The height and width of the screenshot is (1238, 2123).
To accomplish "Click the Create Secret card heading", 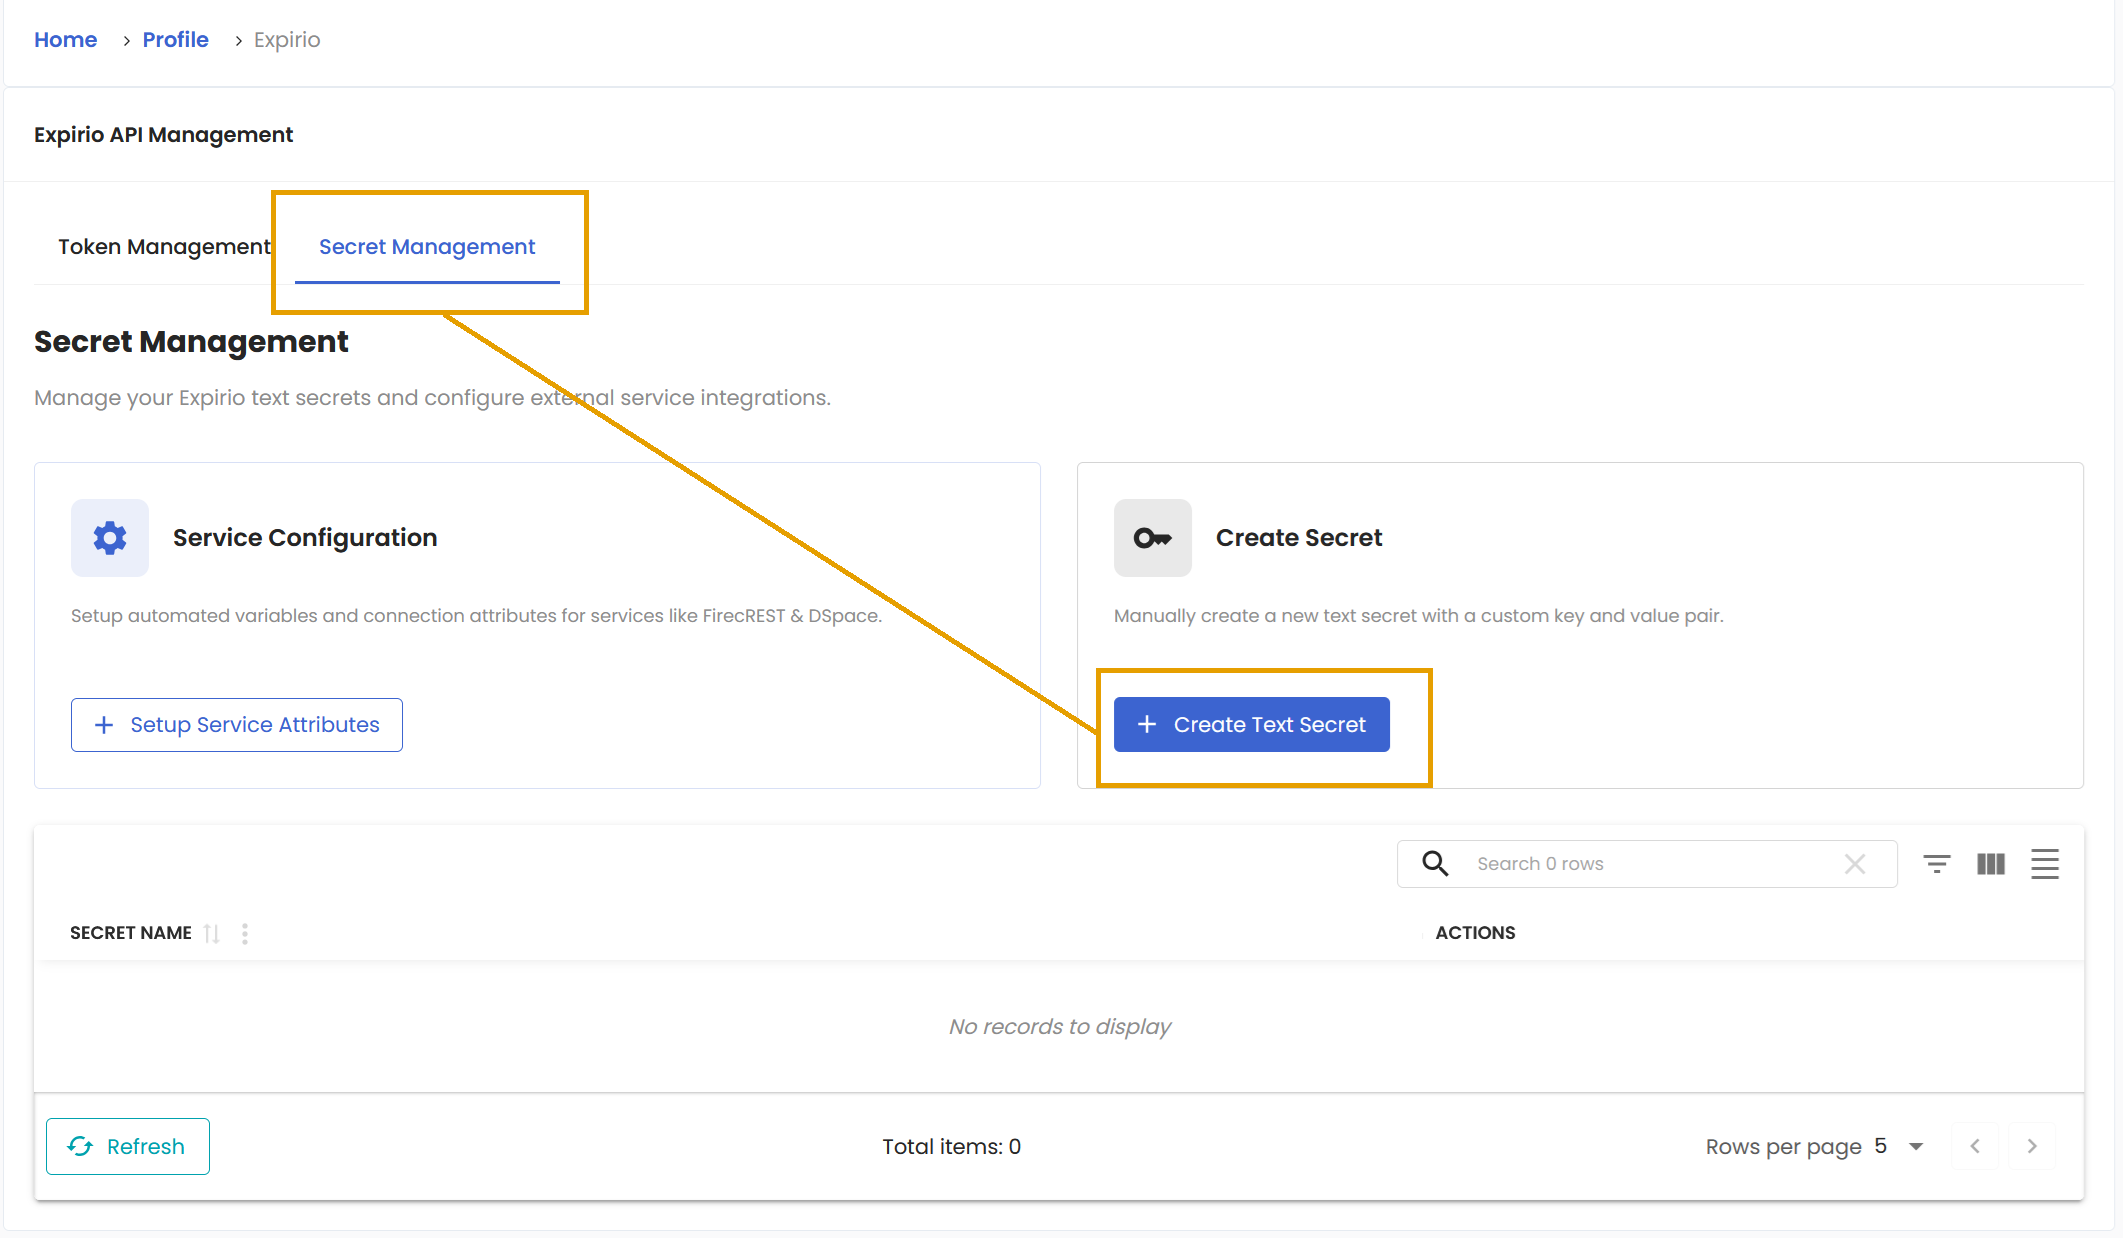I will [x=1299, y=538].
